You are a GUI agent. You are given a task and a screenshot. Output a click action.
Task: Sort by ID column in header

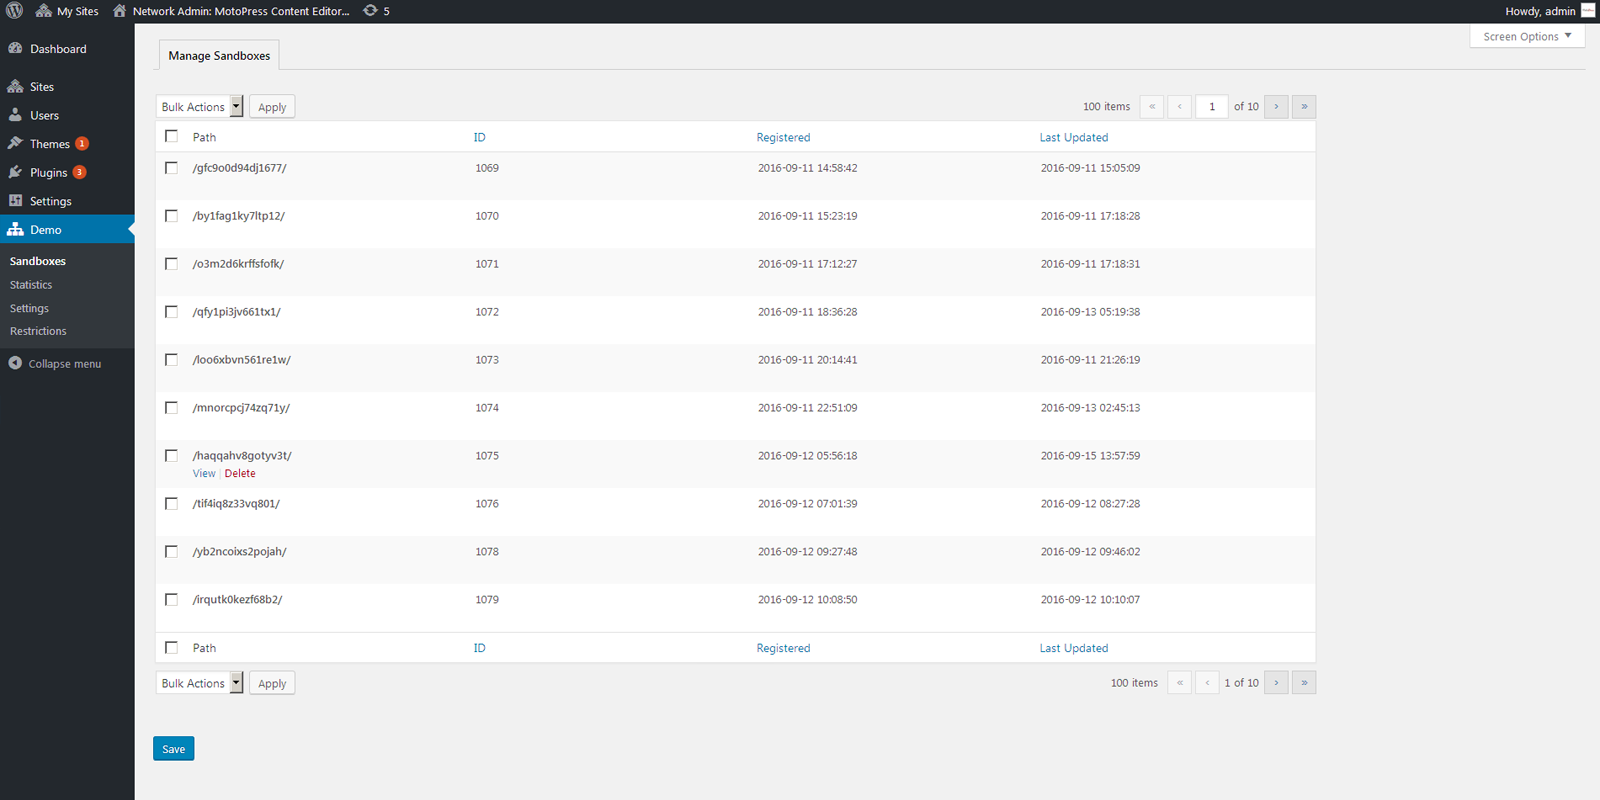[480, 137]
